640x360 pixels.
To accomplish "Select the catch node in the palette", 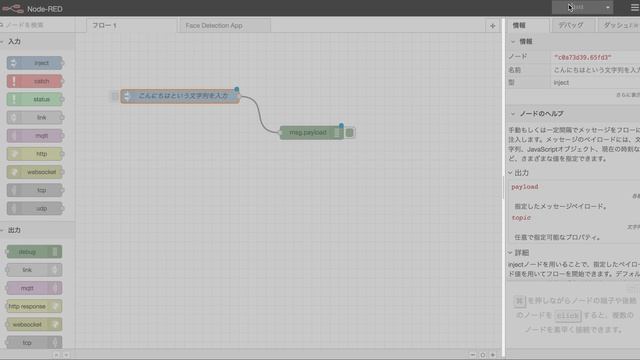I will pos(35,81).
